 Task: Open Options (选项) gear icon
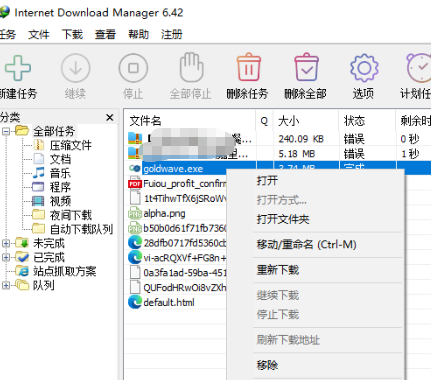(364, 68)
